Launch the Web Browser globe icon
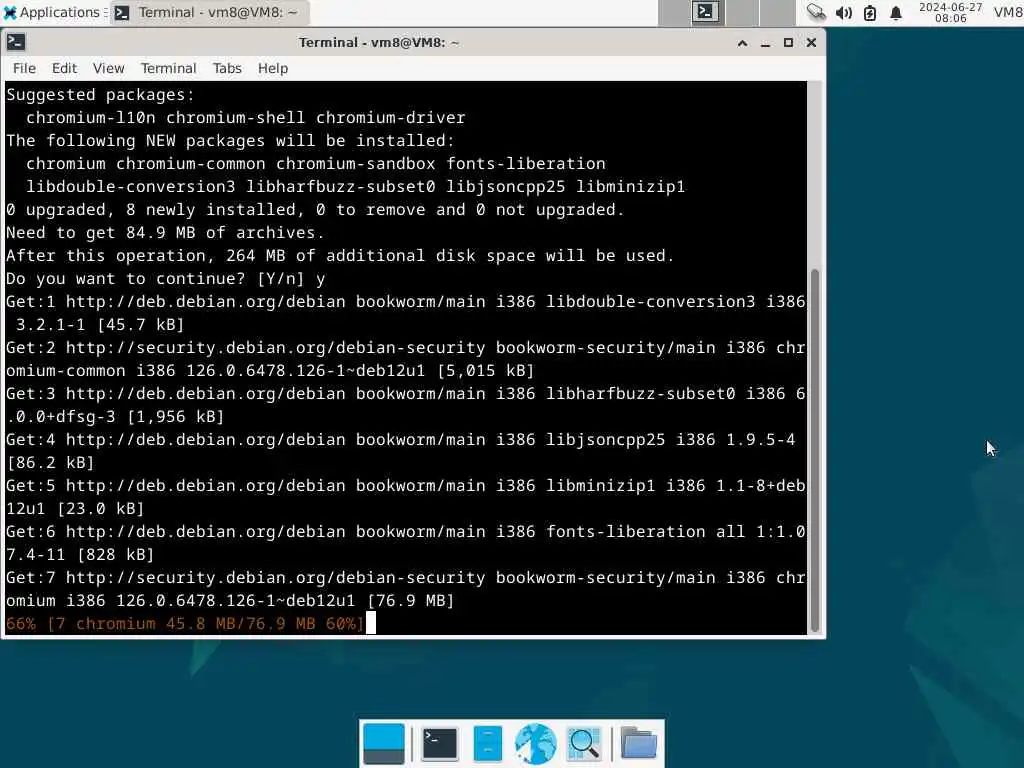Image resolution: width=1024 pixels, height=768 pixels. (x=536, y=744)
